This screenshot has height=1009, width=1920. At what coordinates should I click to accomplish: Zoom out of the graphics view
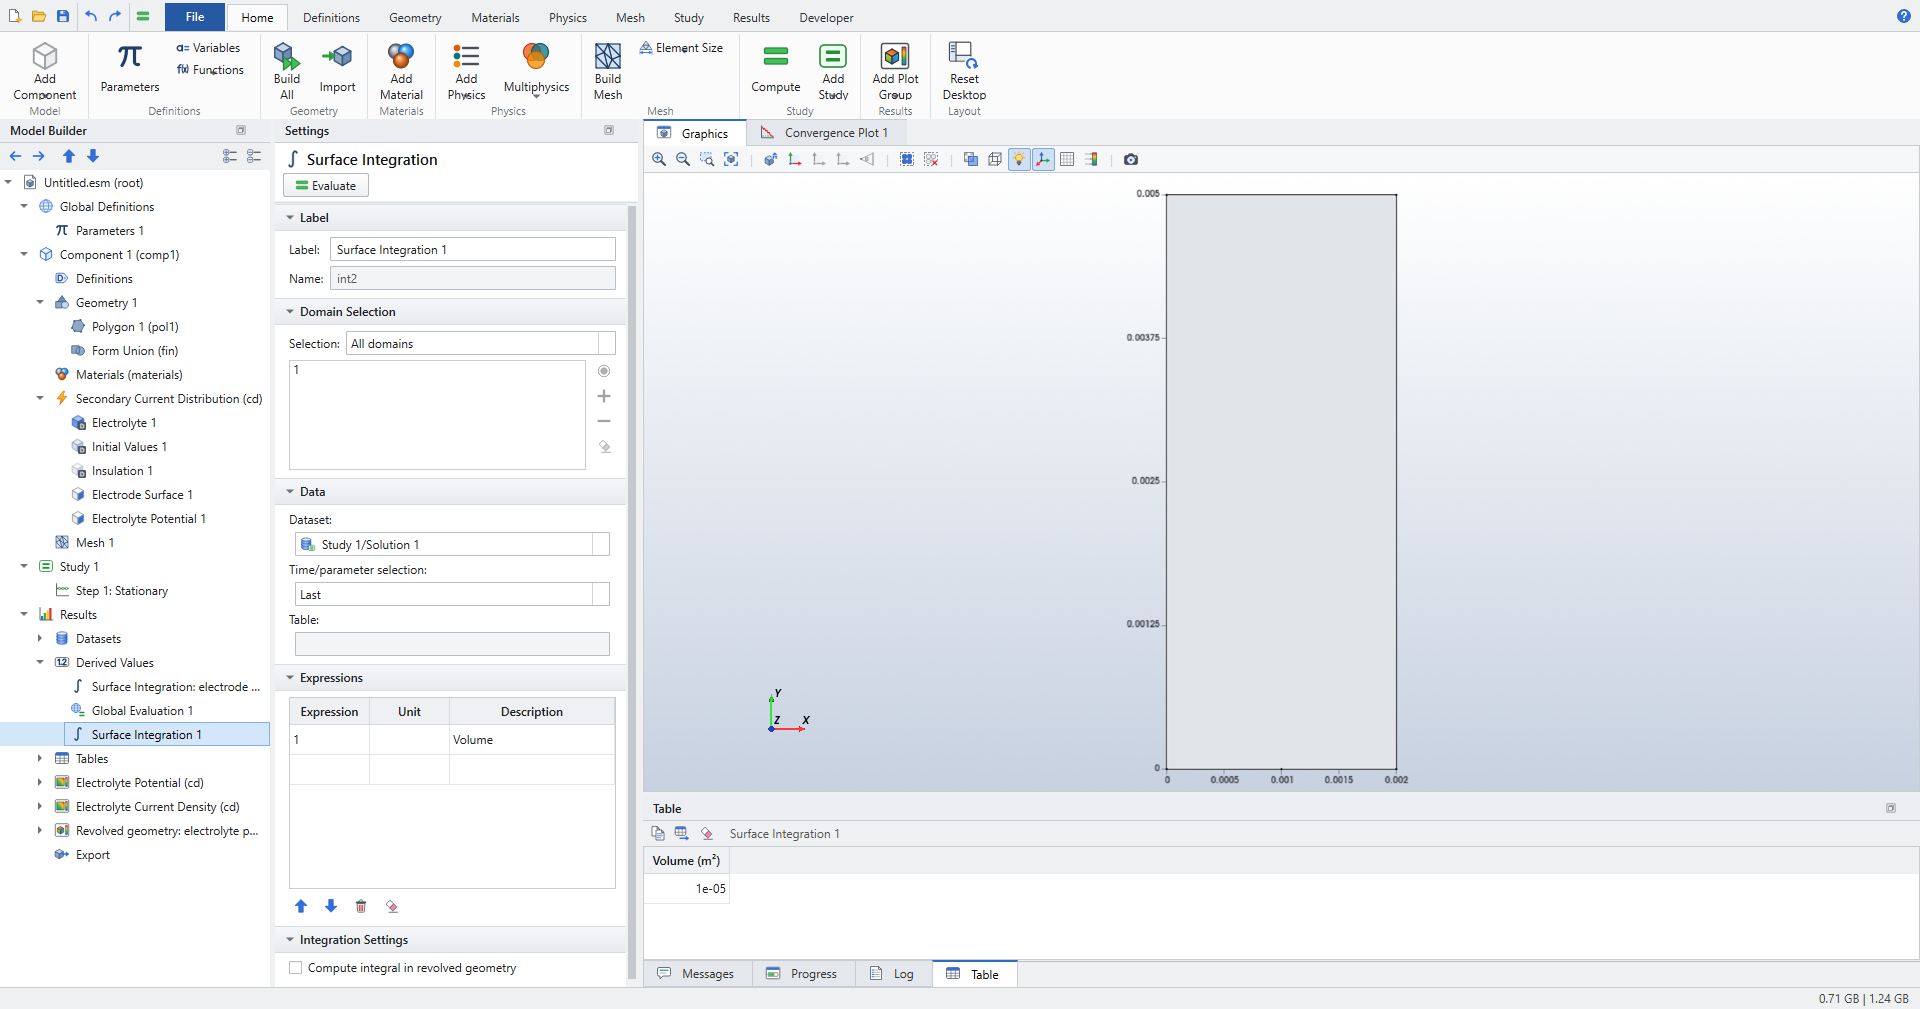pyautogui.click(x=683, y=159)
